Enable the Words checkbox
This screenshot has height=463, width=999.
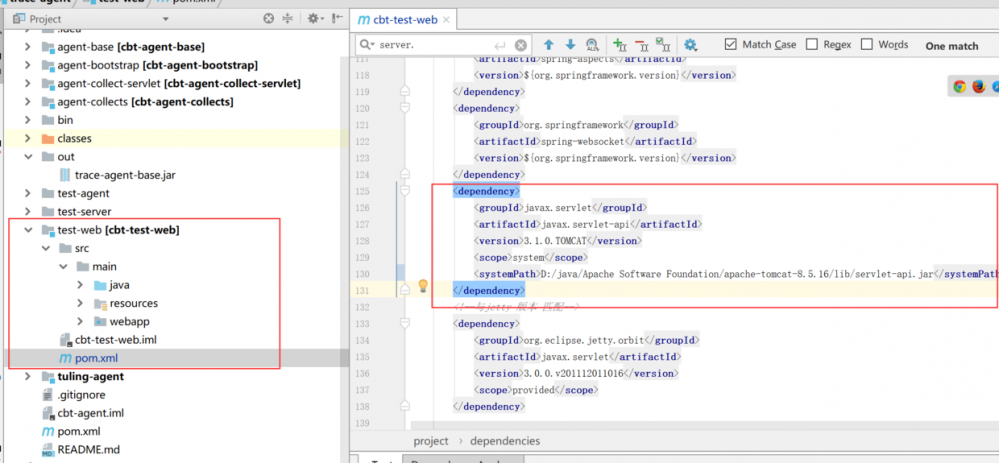(867, 45)
